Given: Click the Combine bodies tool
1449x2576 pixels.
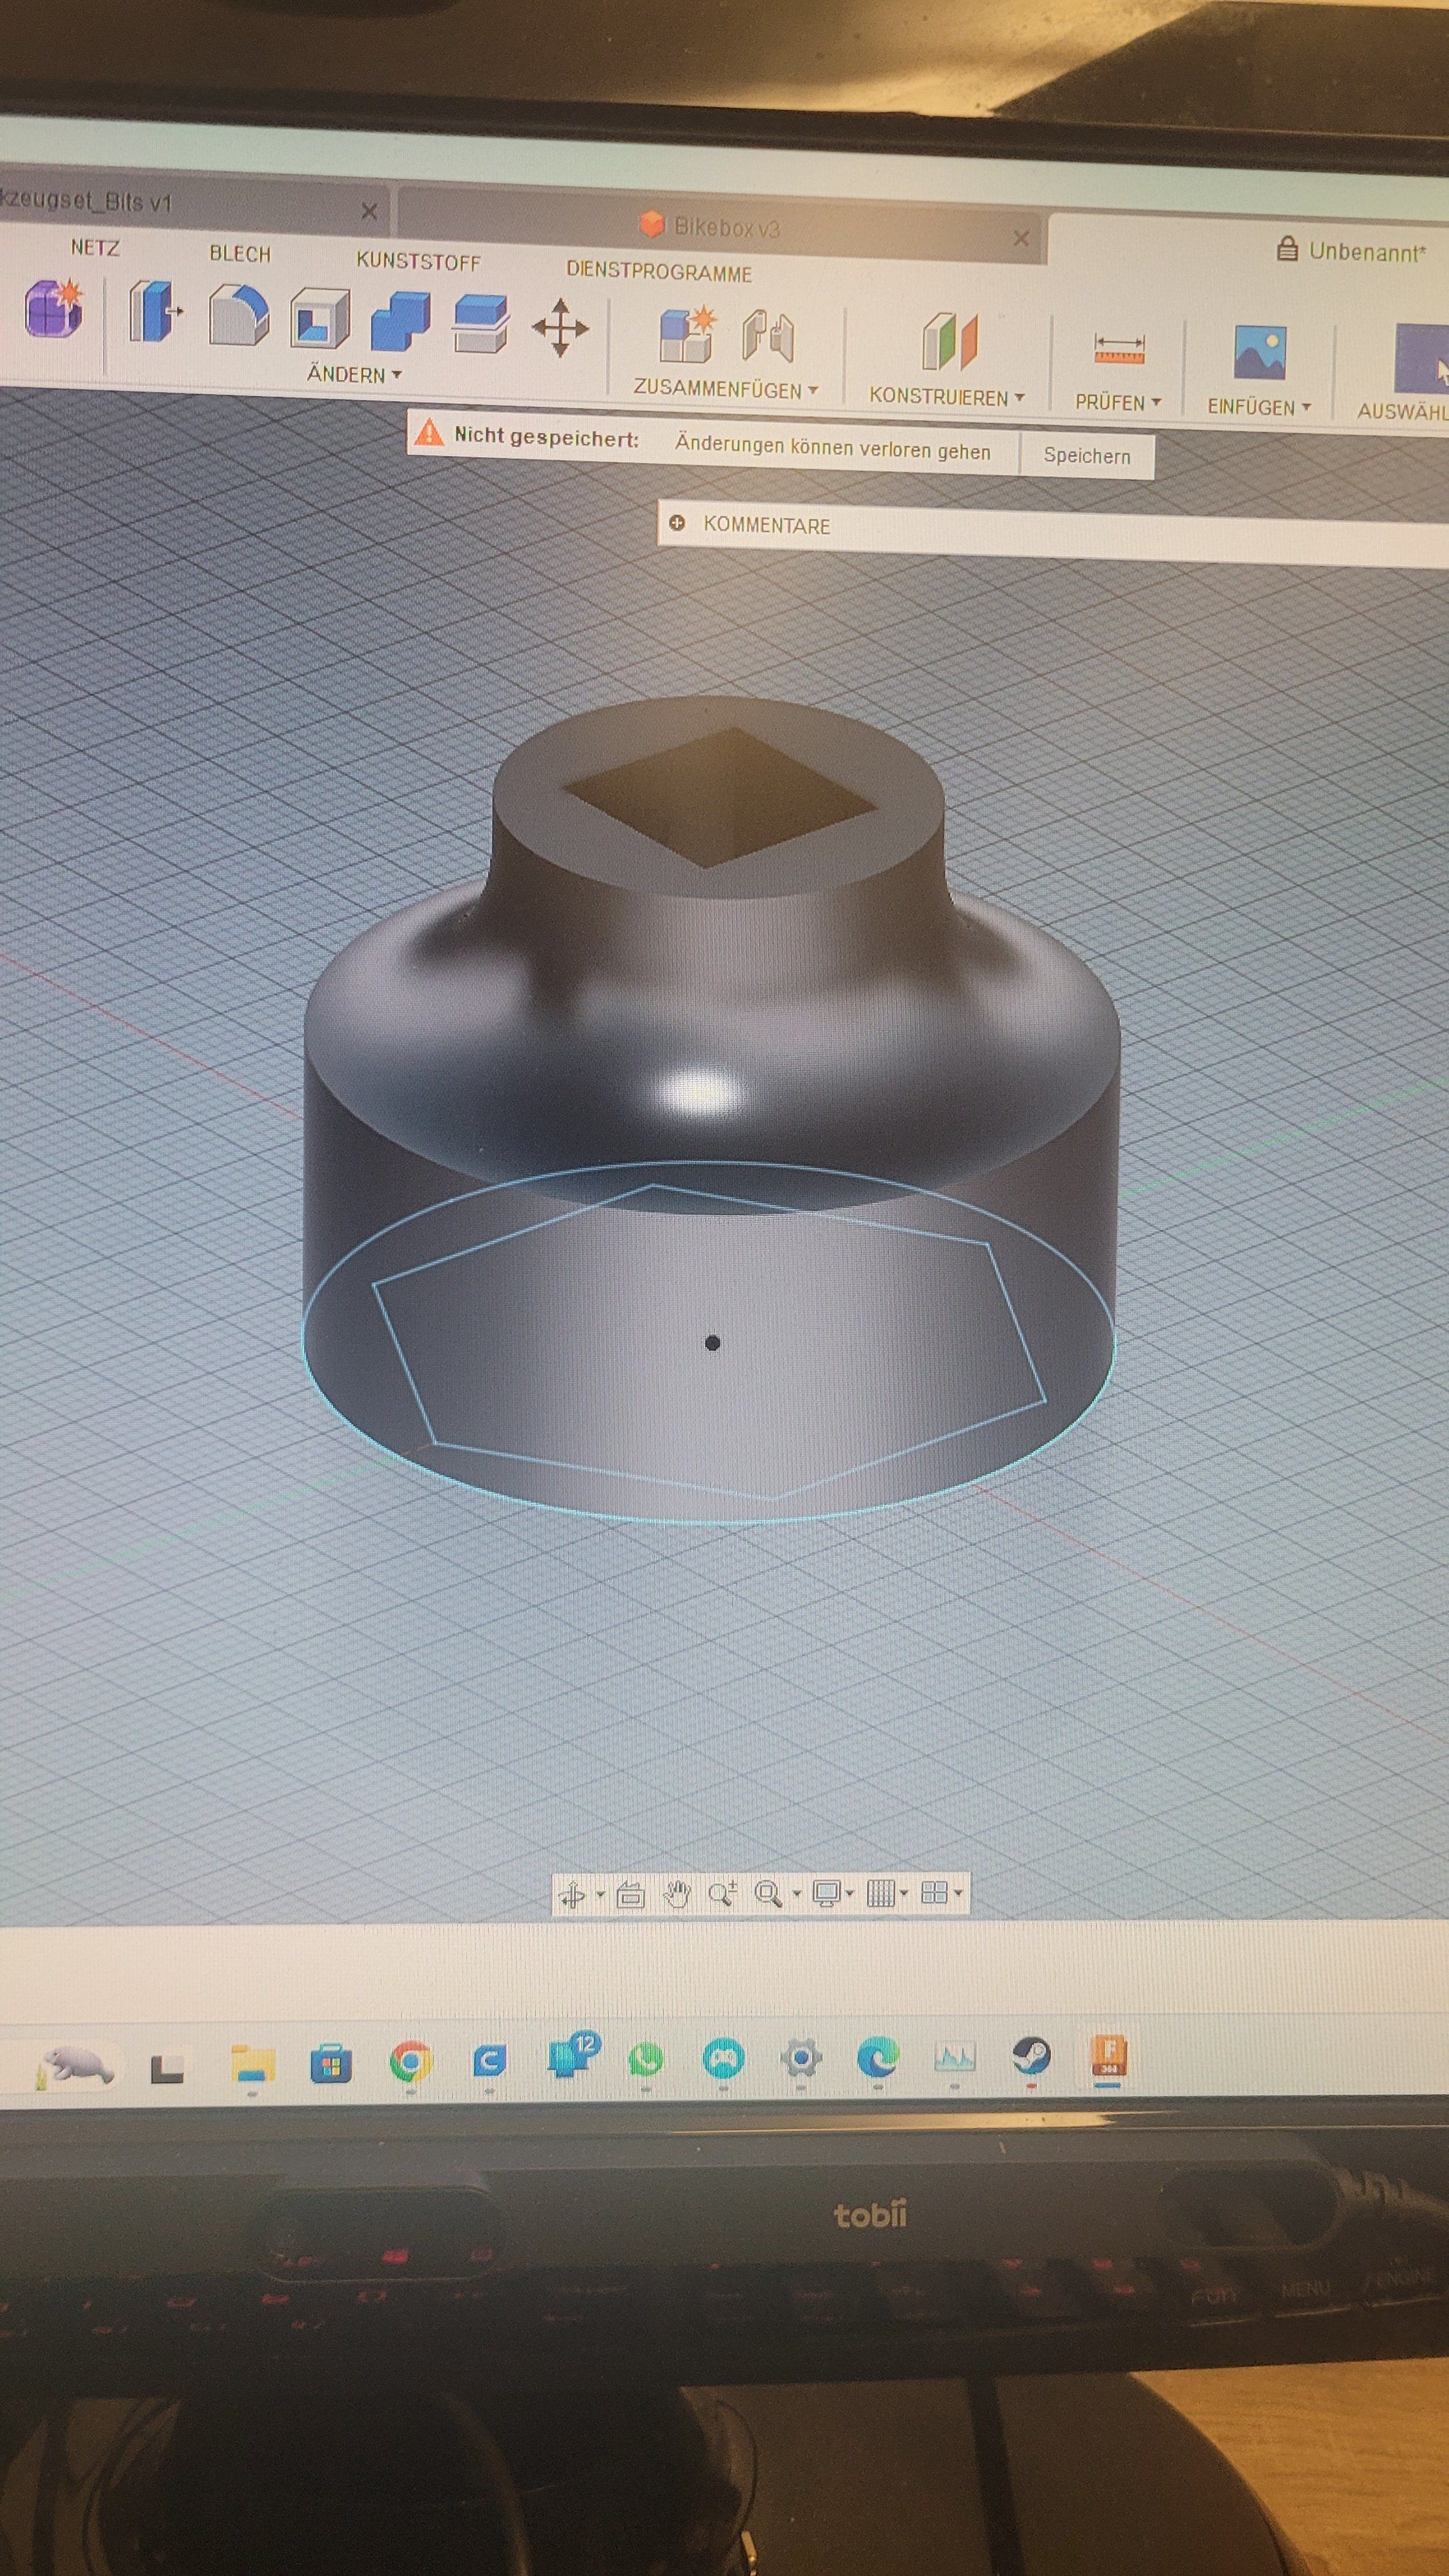Looking at the screenshot, I should click(x=399, y=321).
